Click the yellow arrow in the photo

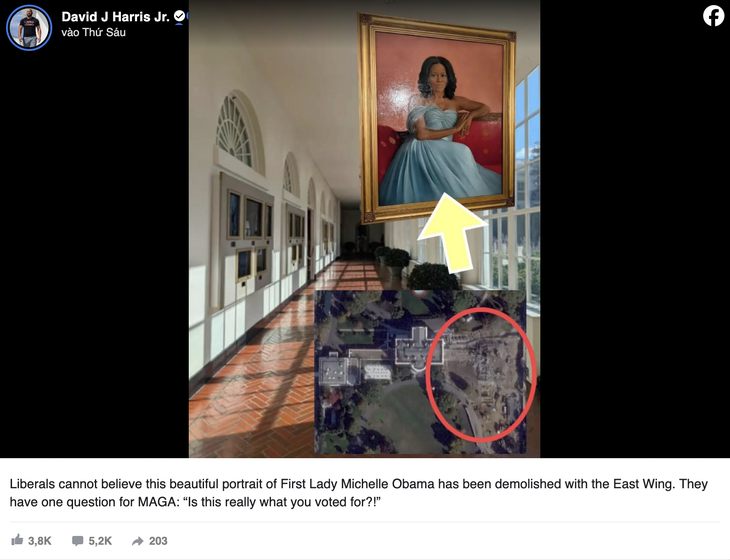453,232
